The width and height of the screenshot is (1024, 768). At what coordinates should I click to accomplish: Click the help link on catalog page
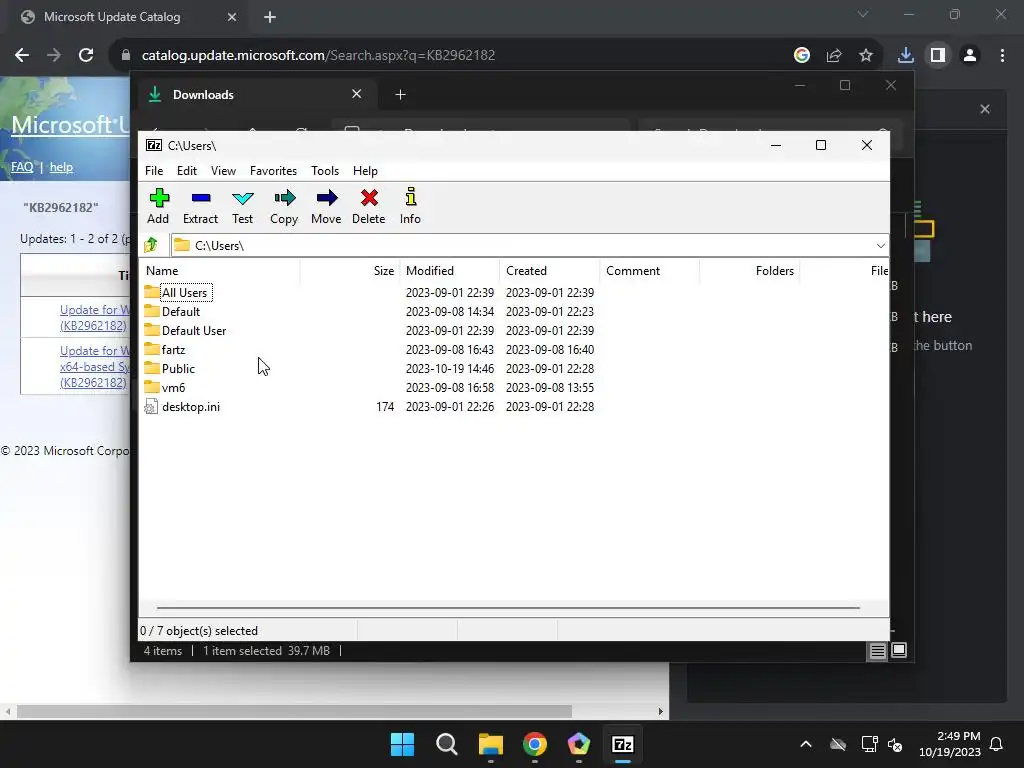tap(61, 167)
